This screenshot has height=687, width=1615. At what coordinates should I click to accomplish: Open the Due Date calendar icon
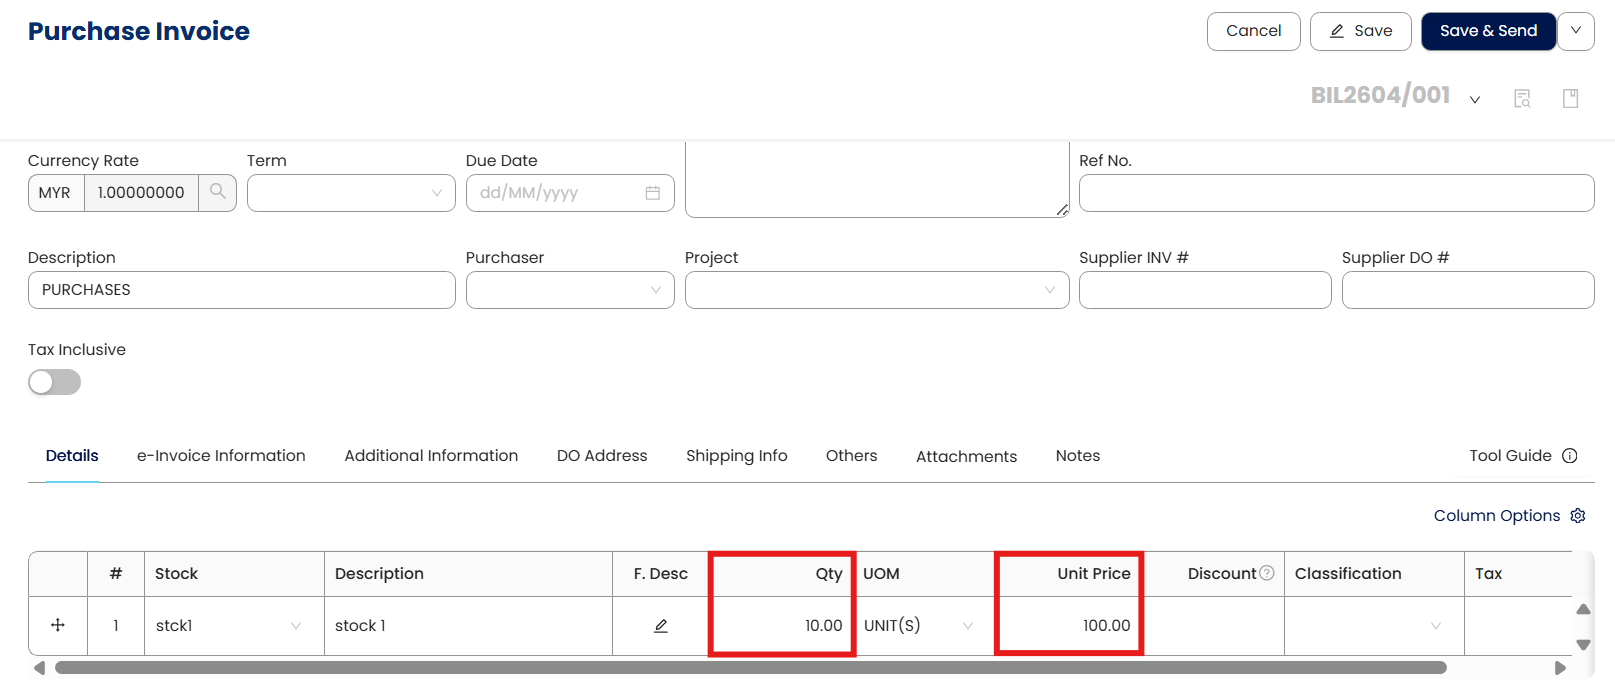click(x=652, y=193)
